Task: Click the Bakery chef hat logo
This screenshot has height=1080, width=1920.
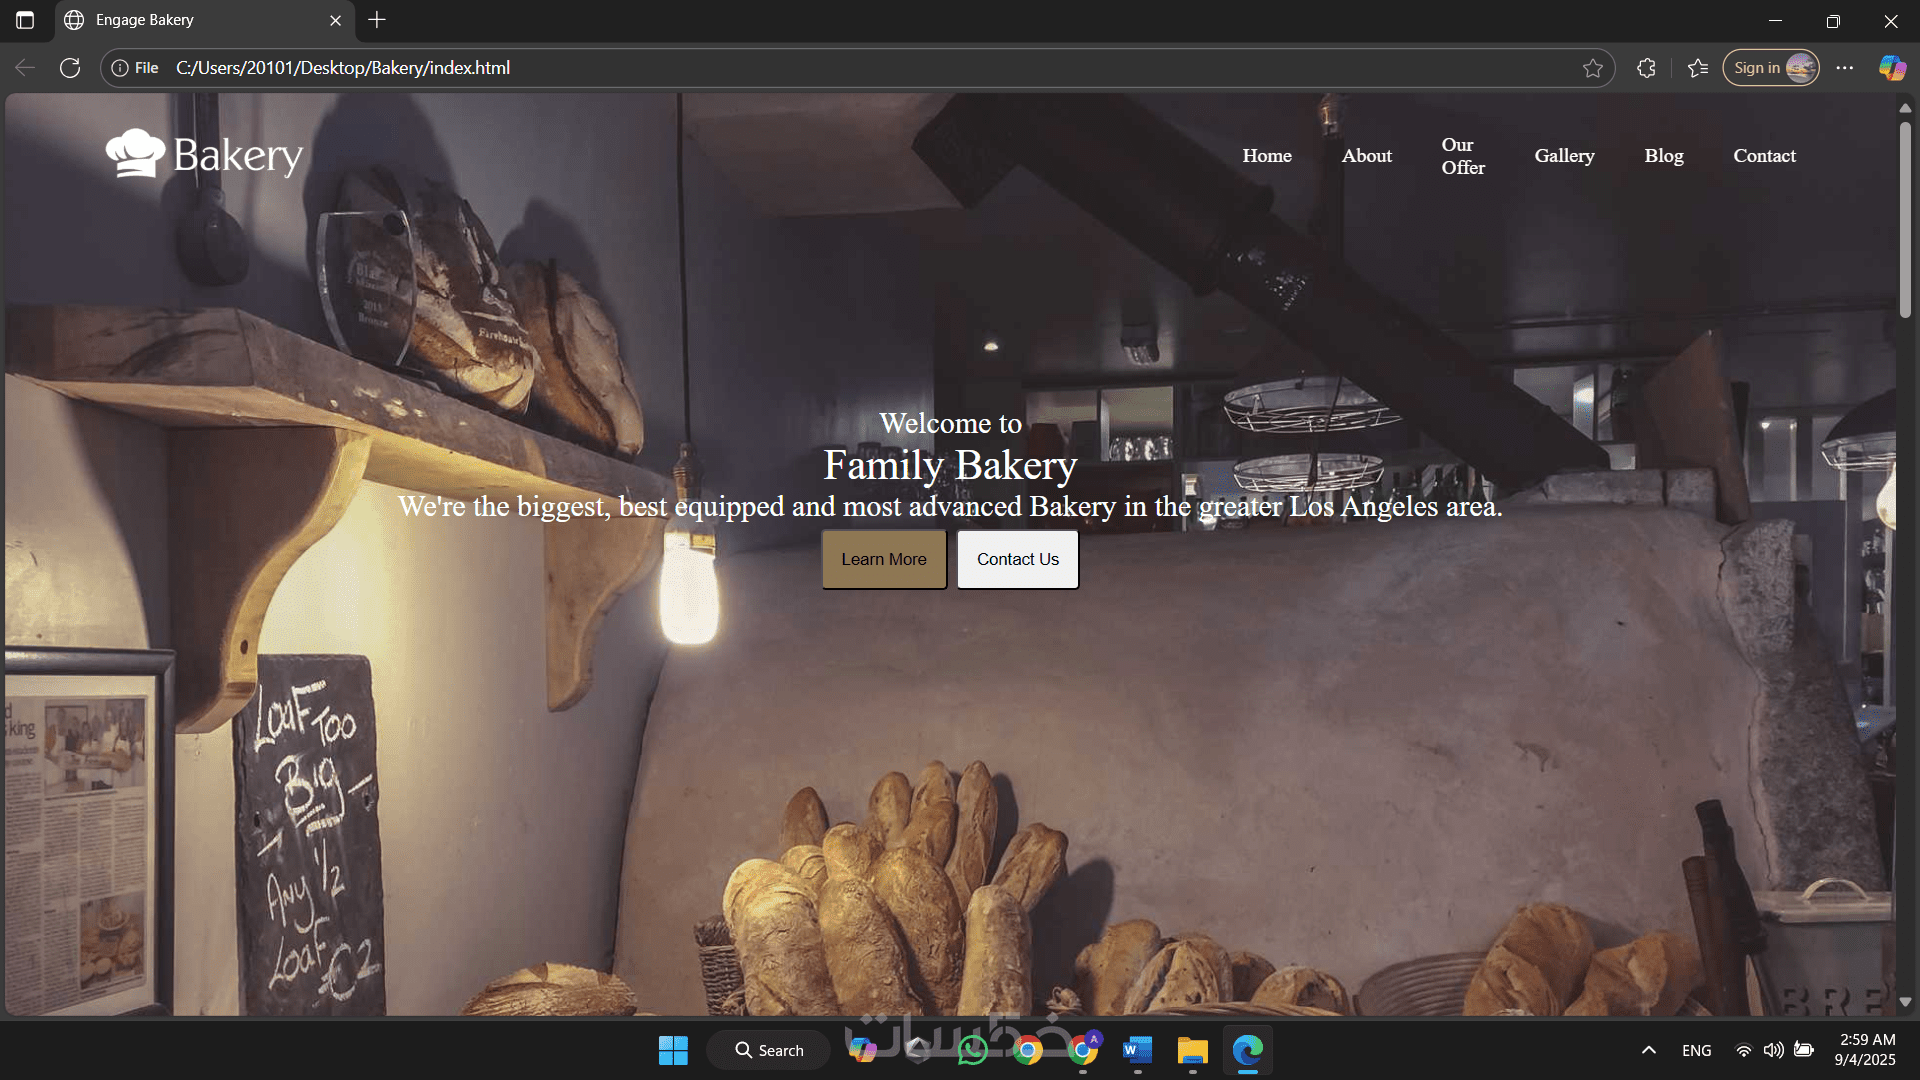Action: click(135, 154)
